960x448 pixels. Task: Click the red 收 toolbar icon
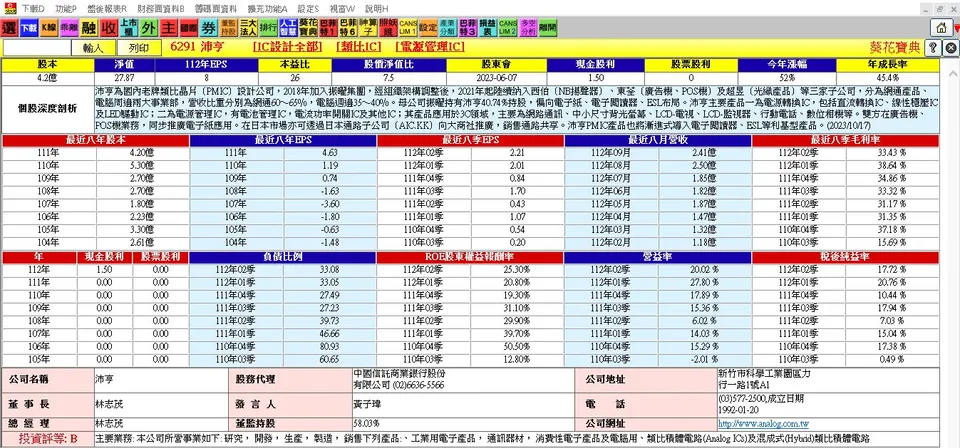(x=109, y=28)
